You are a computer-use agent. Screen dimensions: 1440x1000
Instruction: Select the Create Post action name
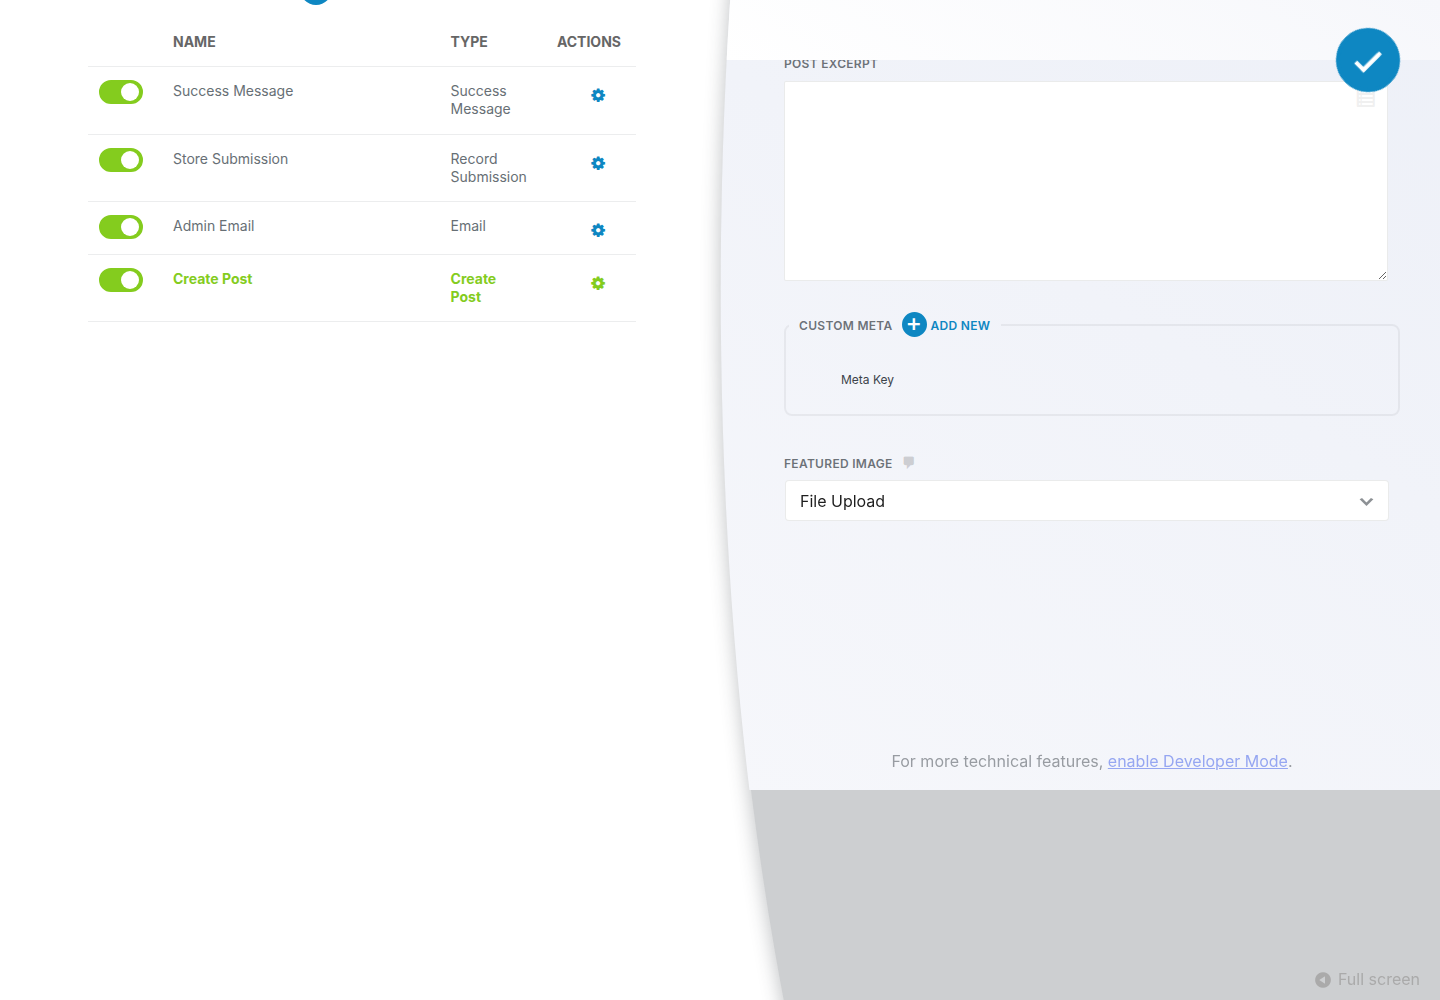(213, 279)
